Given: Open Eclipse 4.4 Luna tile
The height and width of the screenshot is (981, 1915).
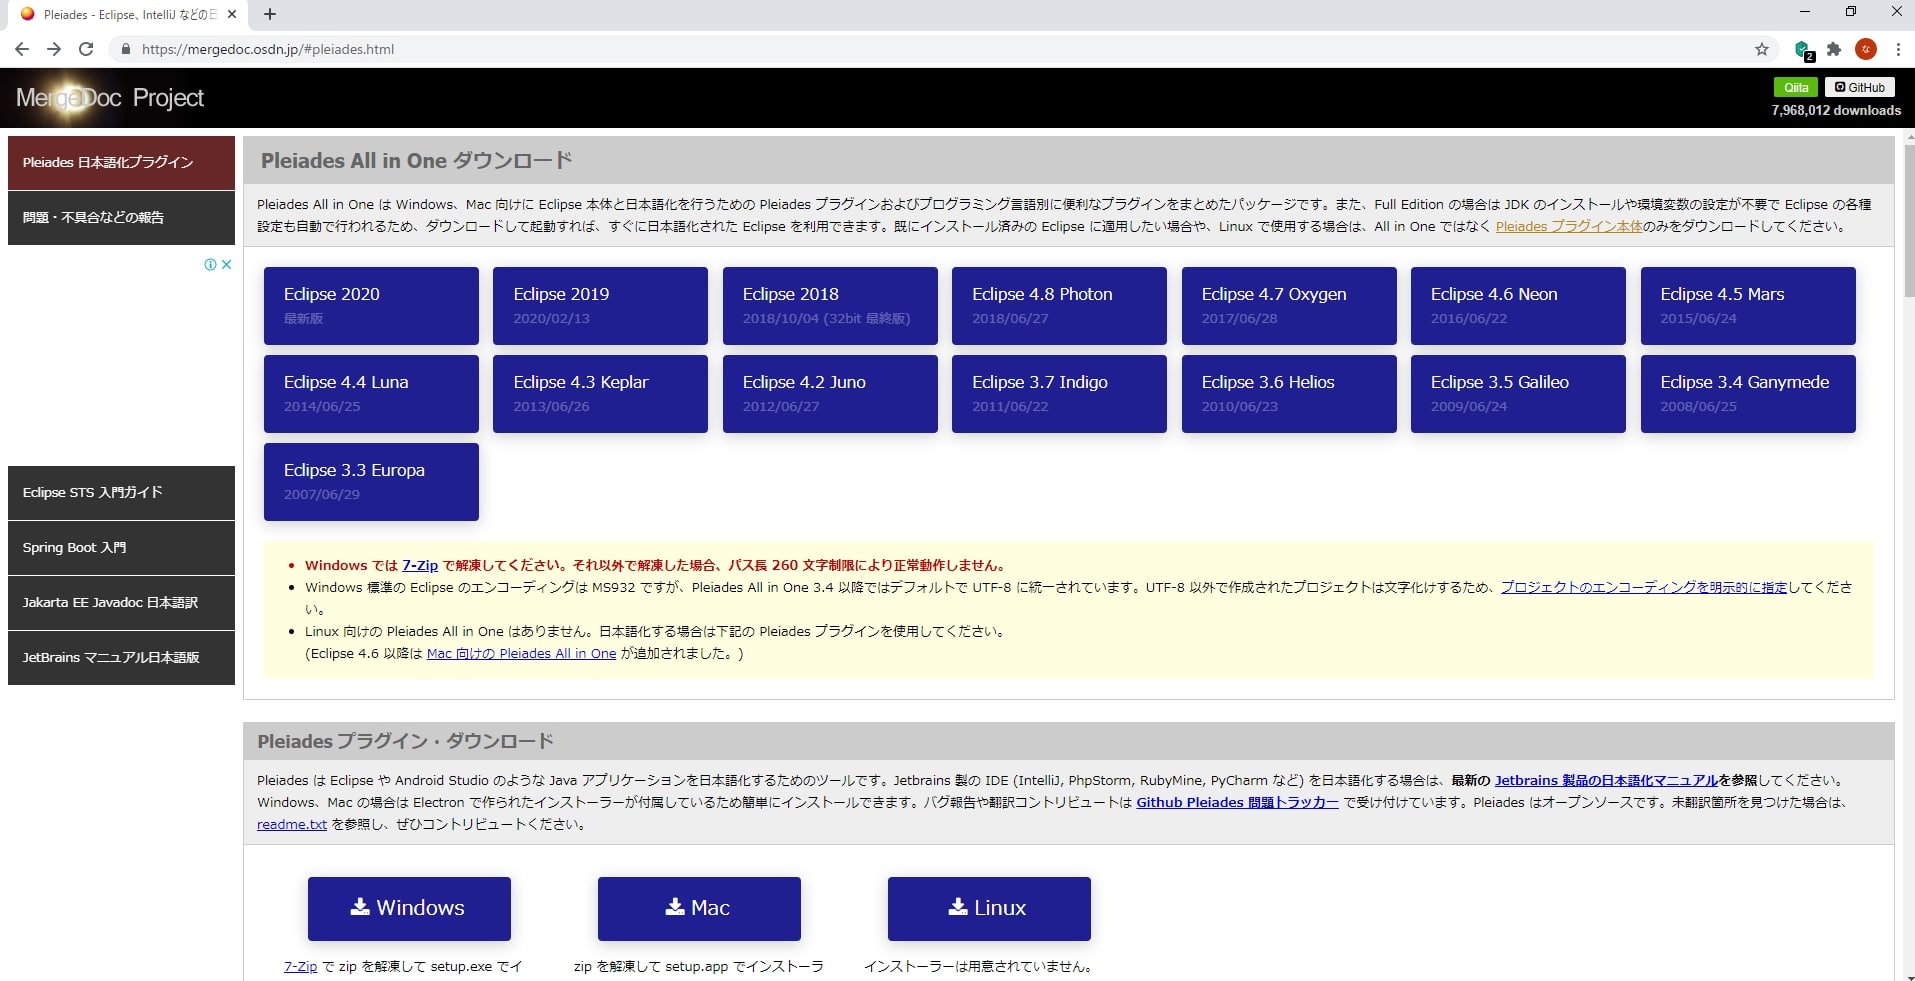Looking at the screenshot, I should pos(371,393).
